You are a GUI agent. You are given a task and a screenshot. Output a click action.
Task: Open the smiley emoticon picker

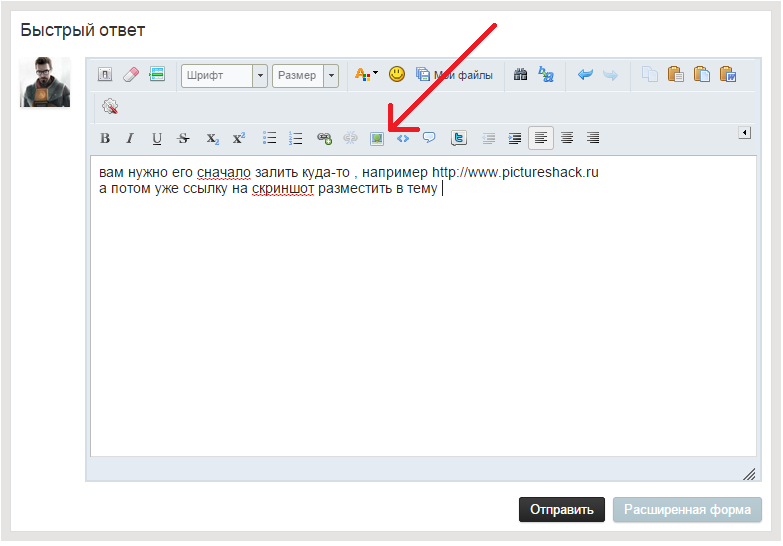397,74
